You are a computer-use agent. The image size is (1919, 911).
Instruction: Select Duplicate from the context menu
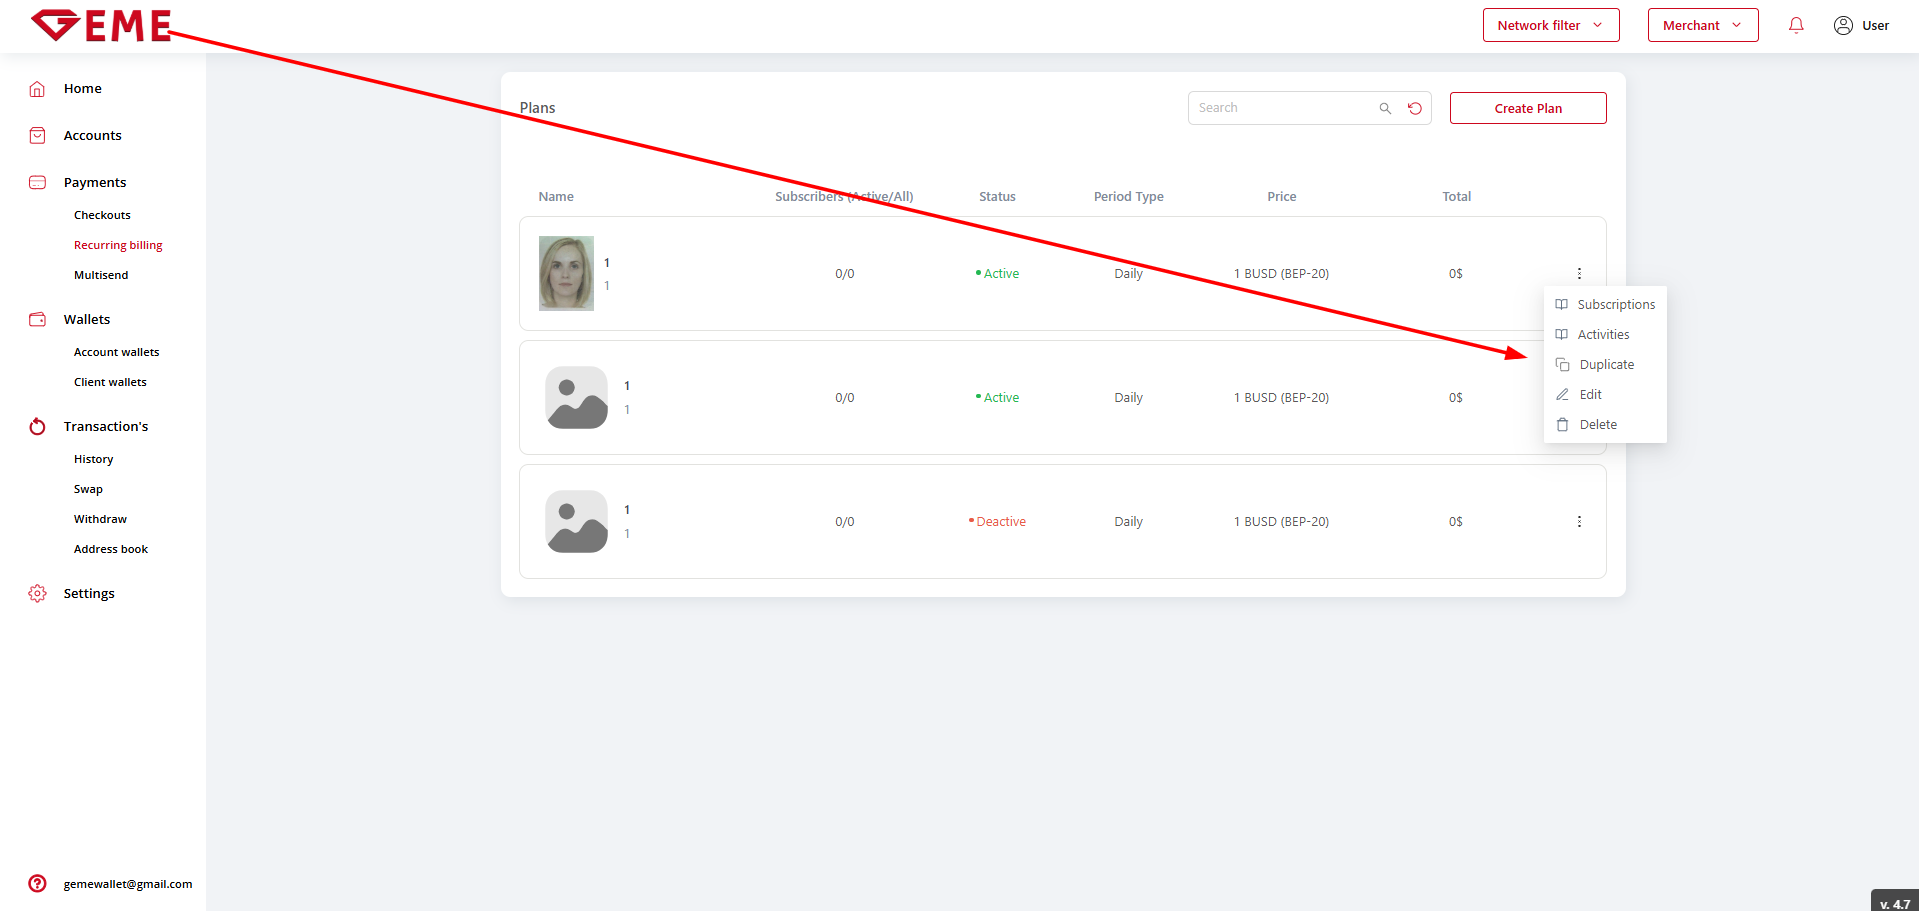[x=1606, y=365]
